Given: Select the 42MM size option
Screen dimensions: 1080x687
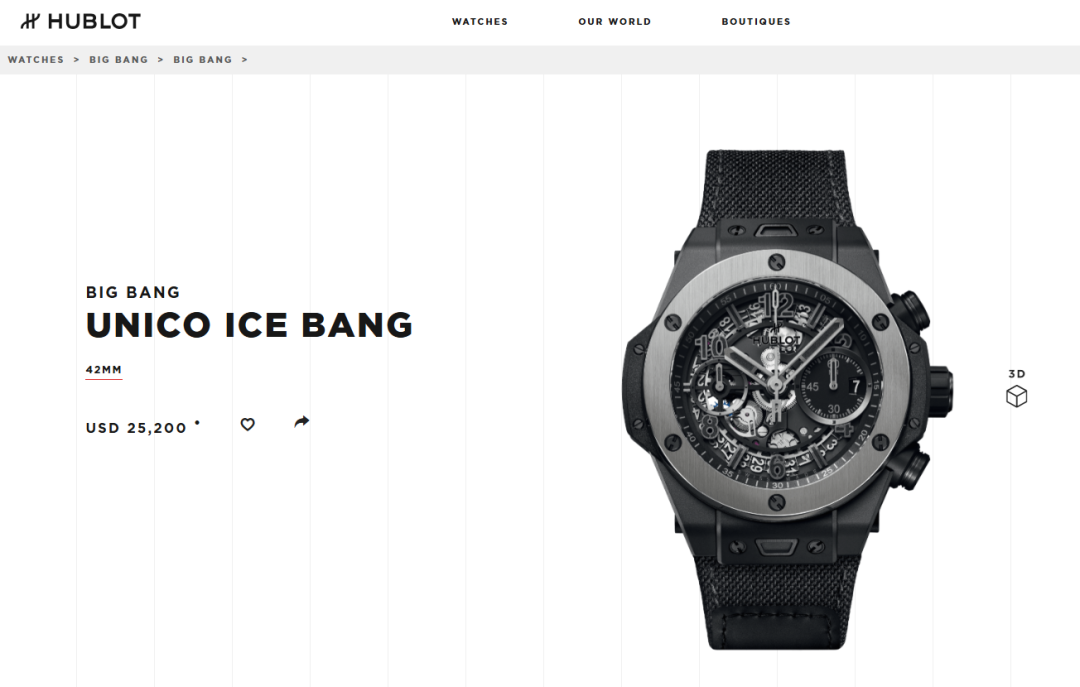Looking at the screenshot, I should click(104, 370).
